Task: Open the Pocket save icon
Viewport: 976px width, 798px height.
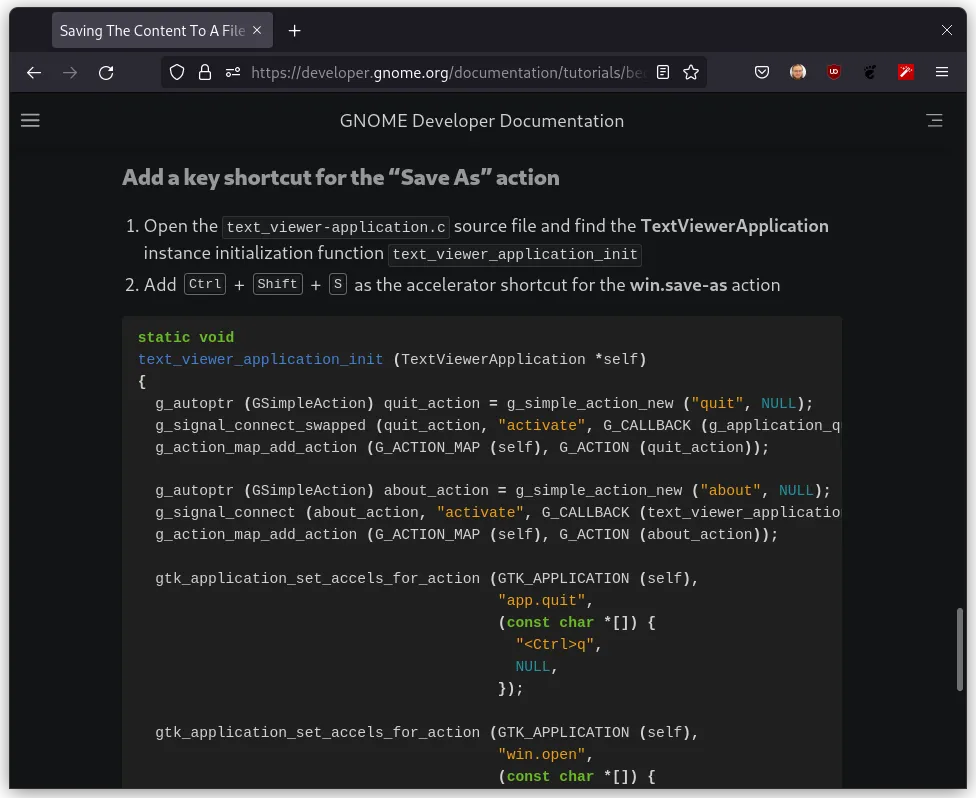Action: 762,72
